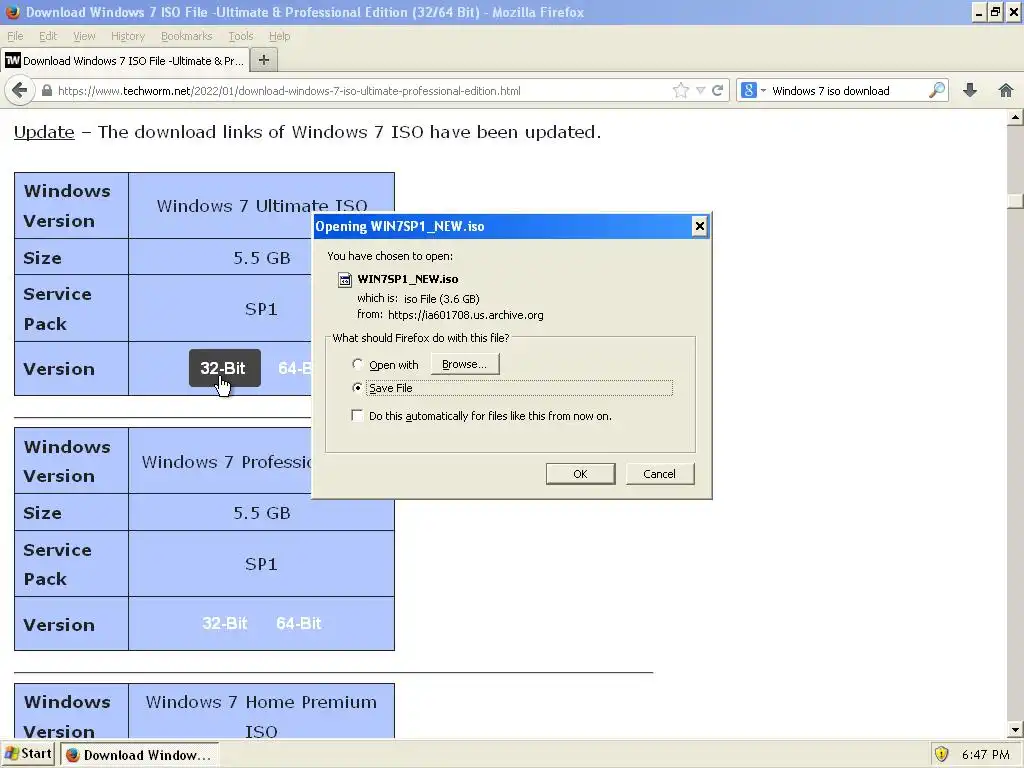Open the Downloads arrow in the toolbar

(x=970, y=91)
